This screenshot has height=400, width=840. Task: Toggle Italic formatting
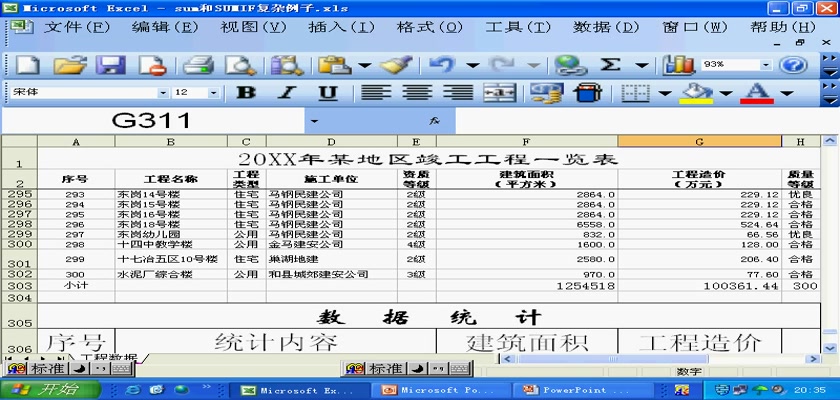pyautogui.click(x=287, y=93)
